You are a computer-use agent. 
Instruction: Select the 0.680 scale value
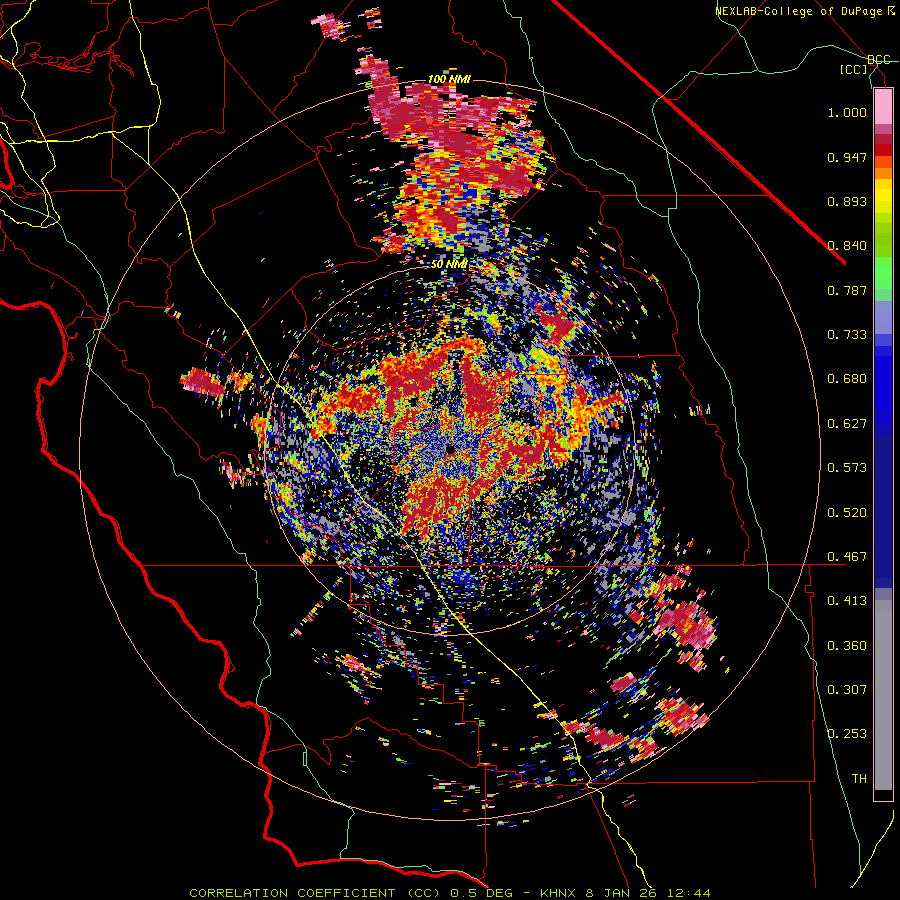(x=847, y=379)
